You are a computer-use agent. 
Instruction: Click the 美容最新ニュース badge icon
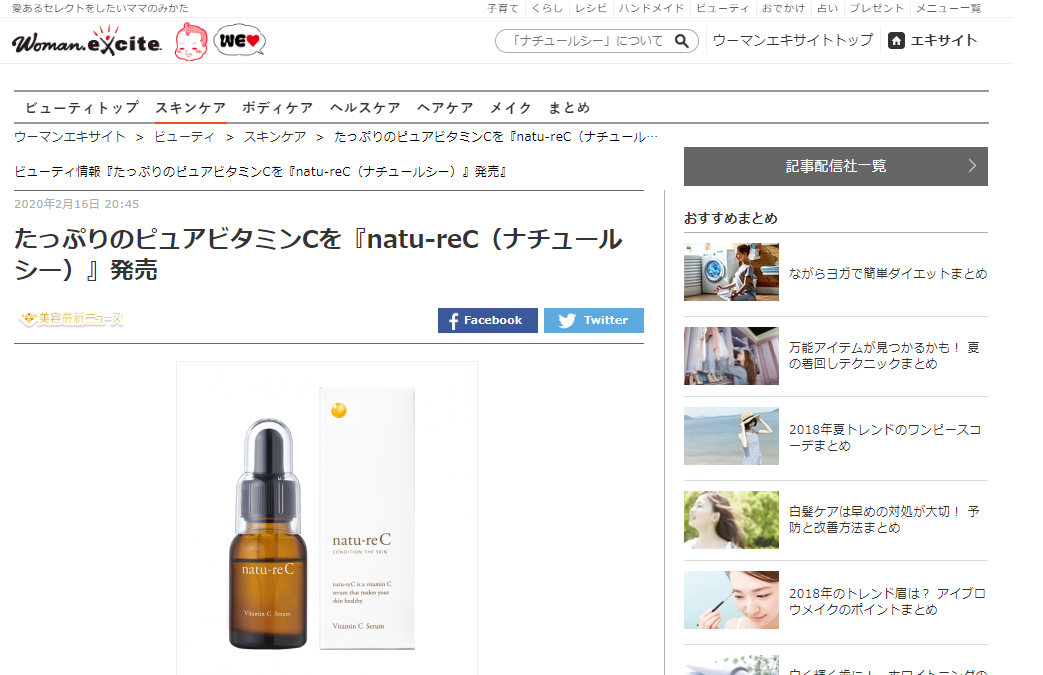[x=71, y=320]
